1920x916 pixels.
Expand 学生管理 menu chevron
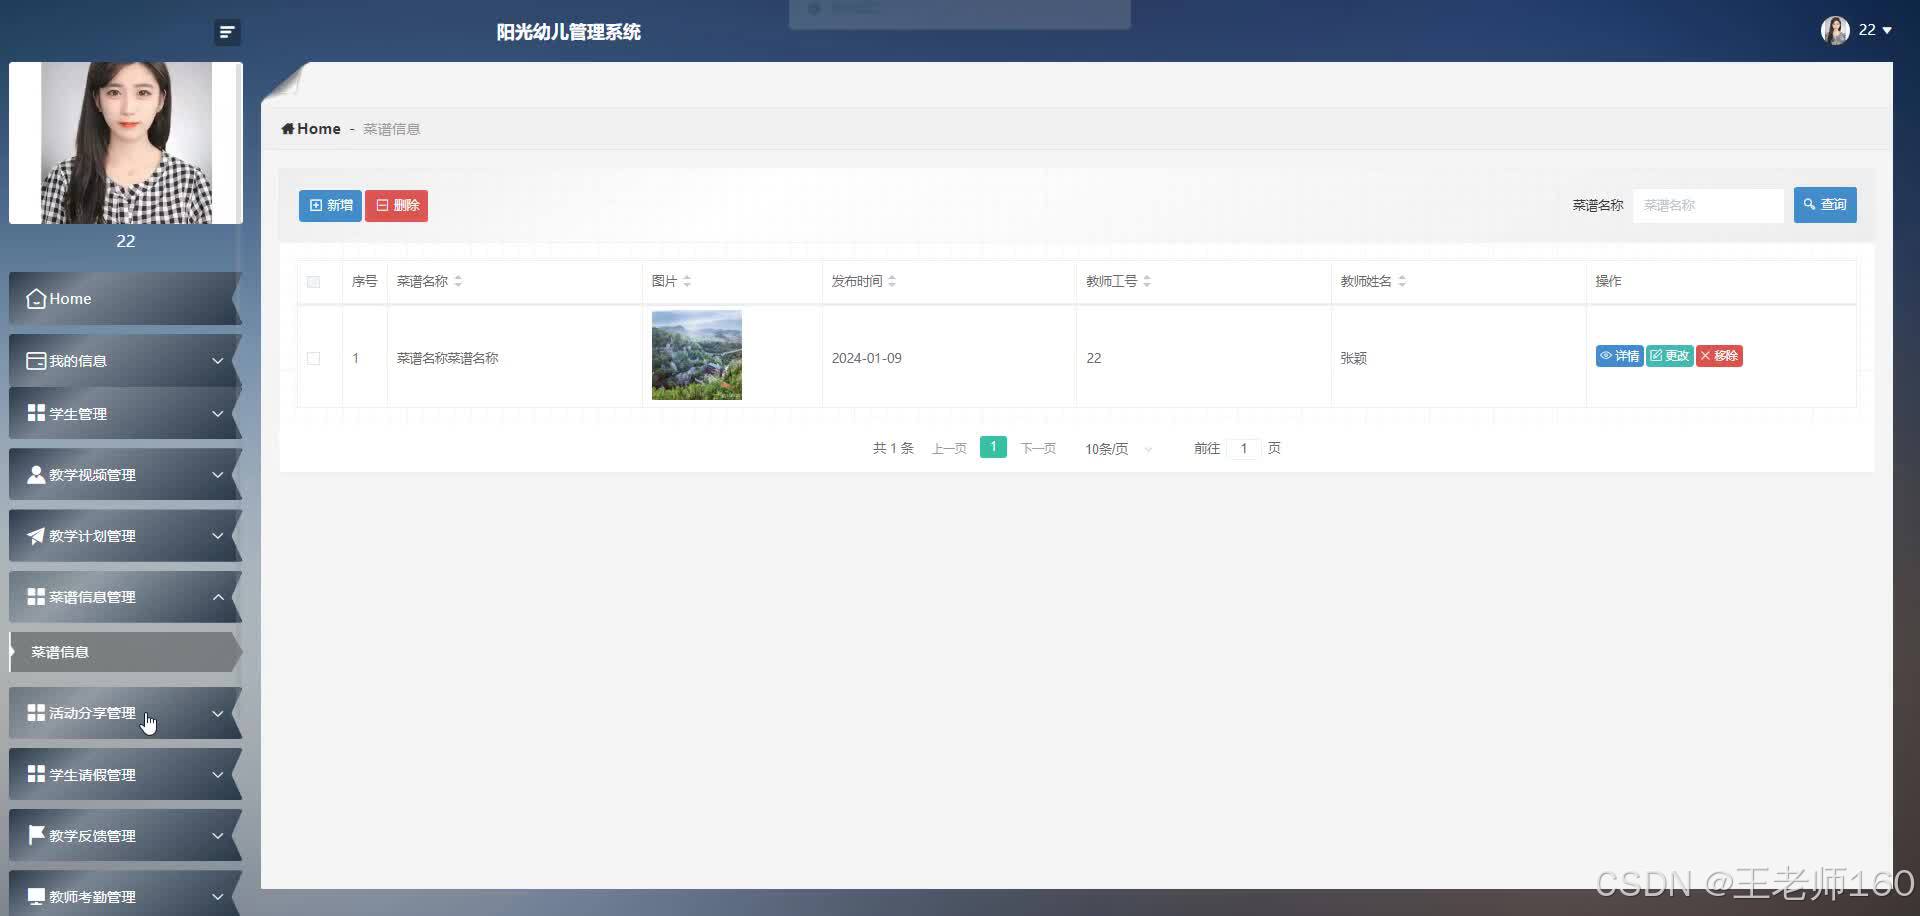click(x=218, y=414)
